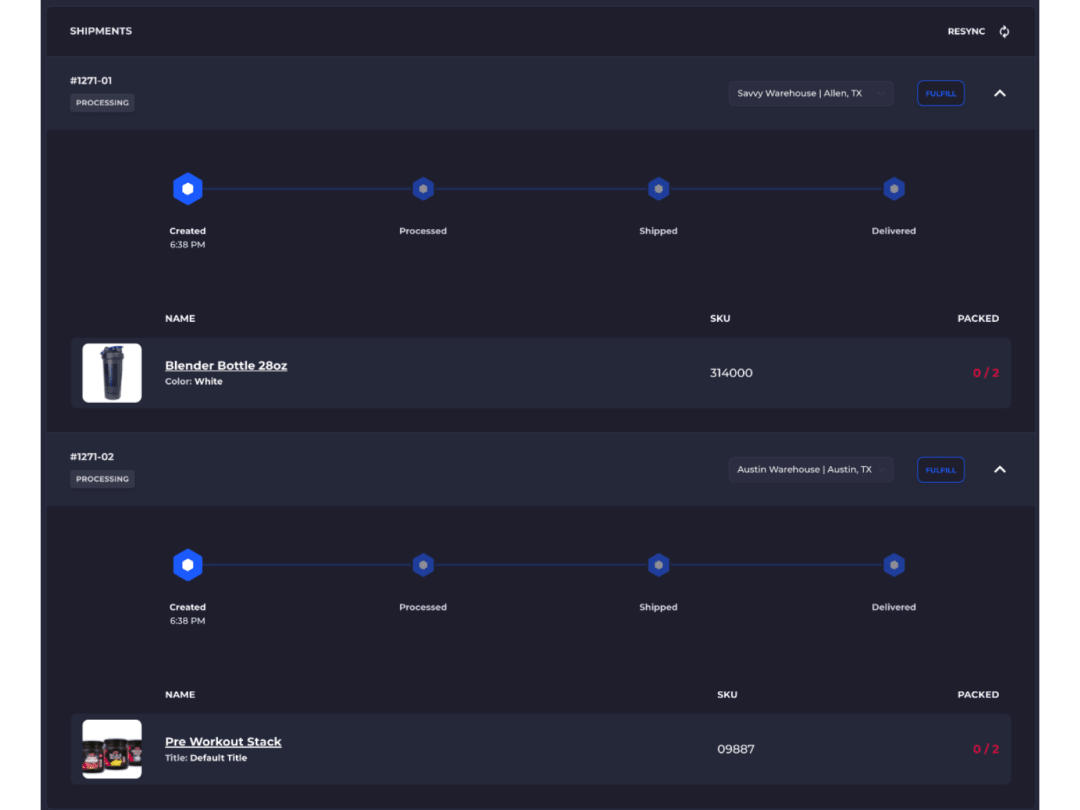Click the Title: Default Title variant text

click(206, 758)
